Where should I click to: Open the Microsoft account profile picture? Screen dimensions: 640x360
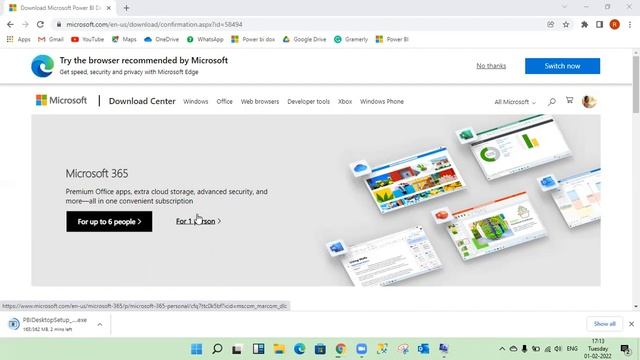589,101
